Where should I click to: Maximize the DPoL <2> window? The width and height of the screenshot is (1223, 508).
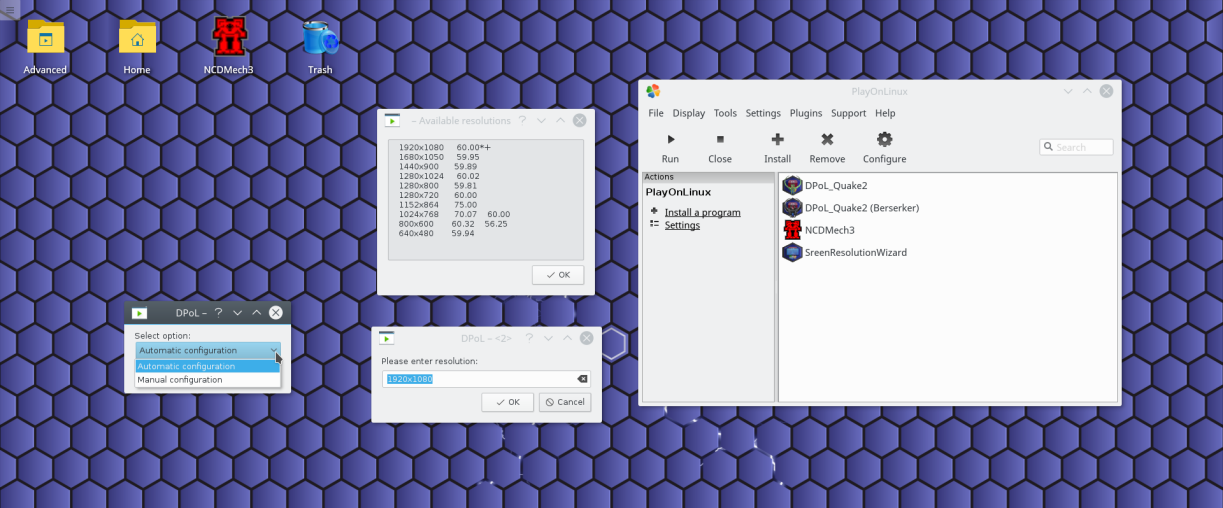tap(568, 338)
